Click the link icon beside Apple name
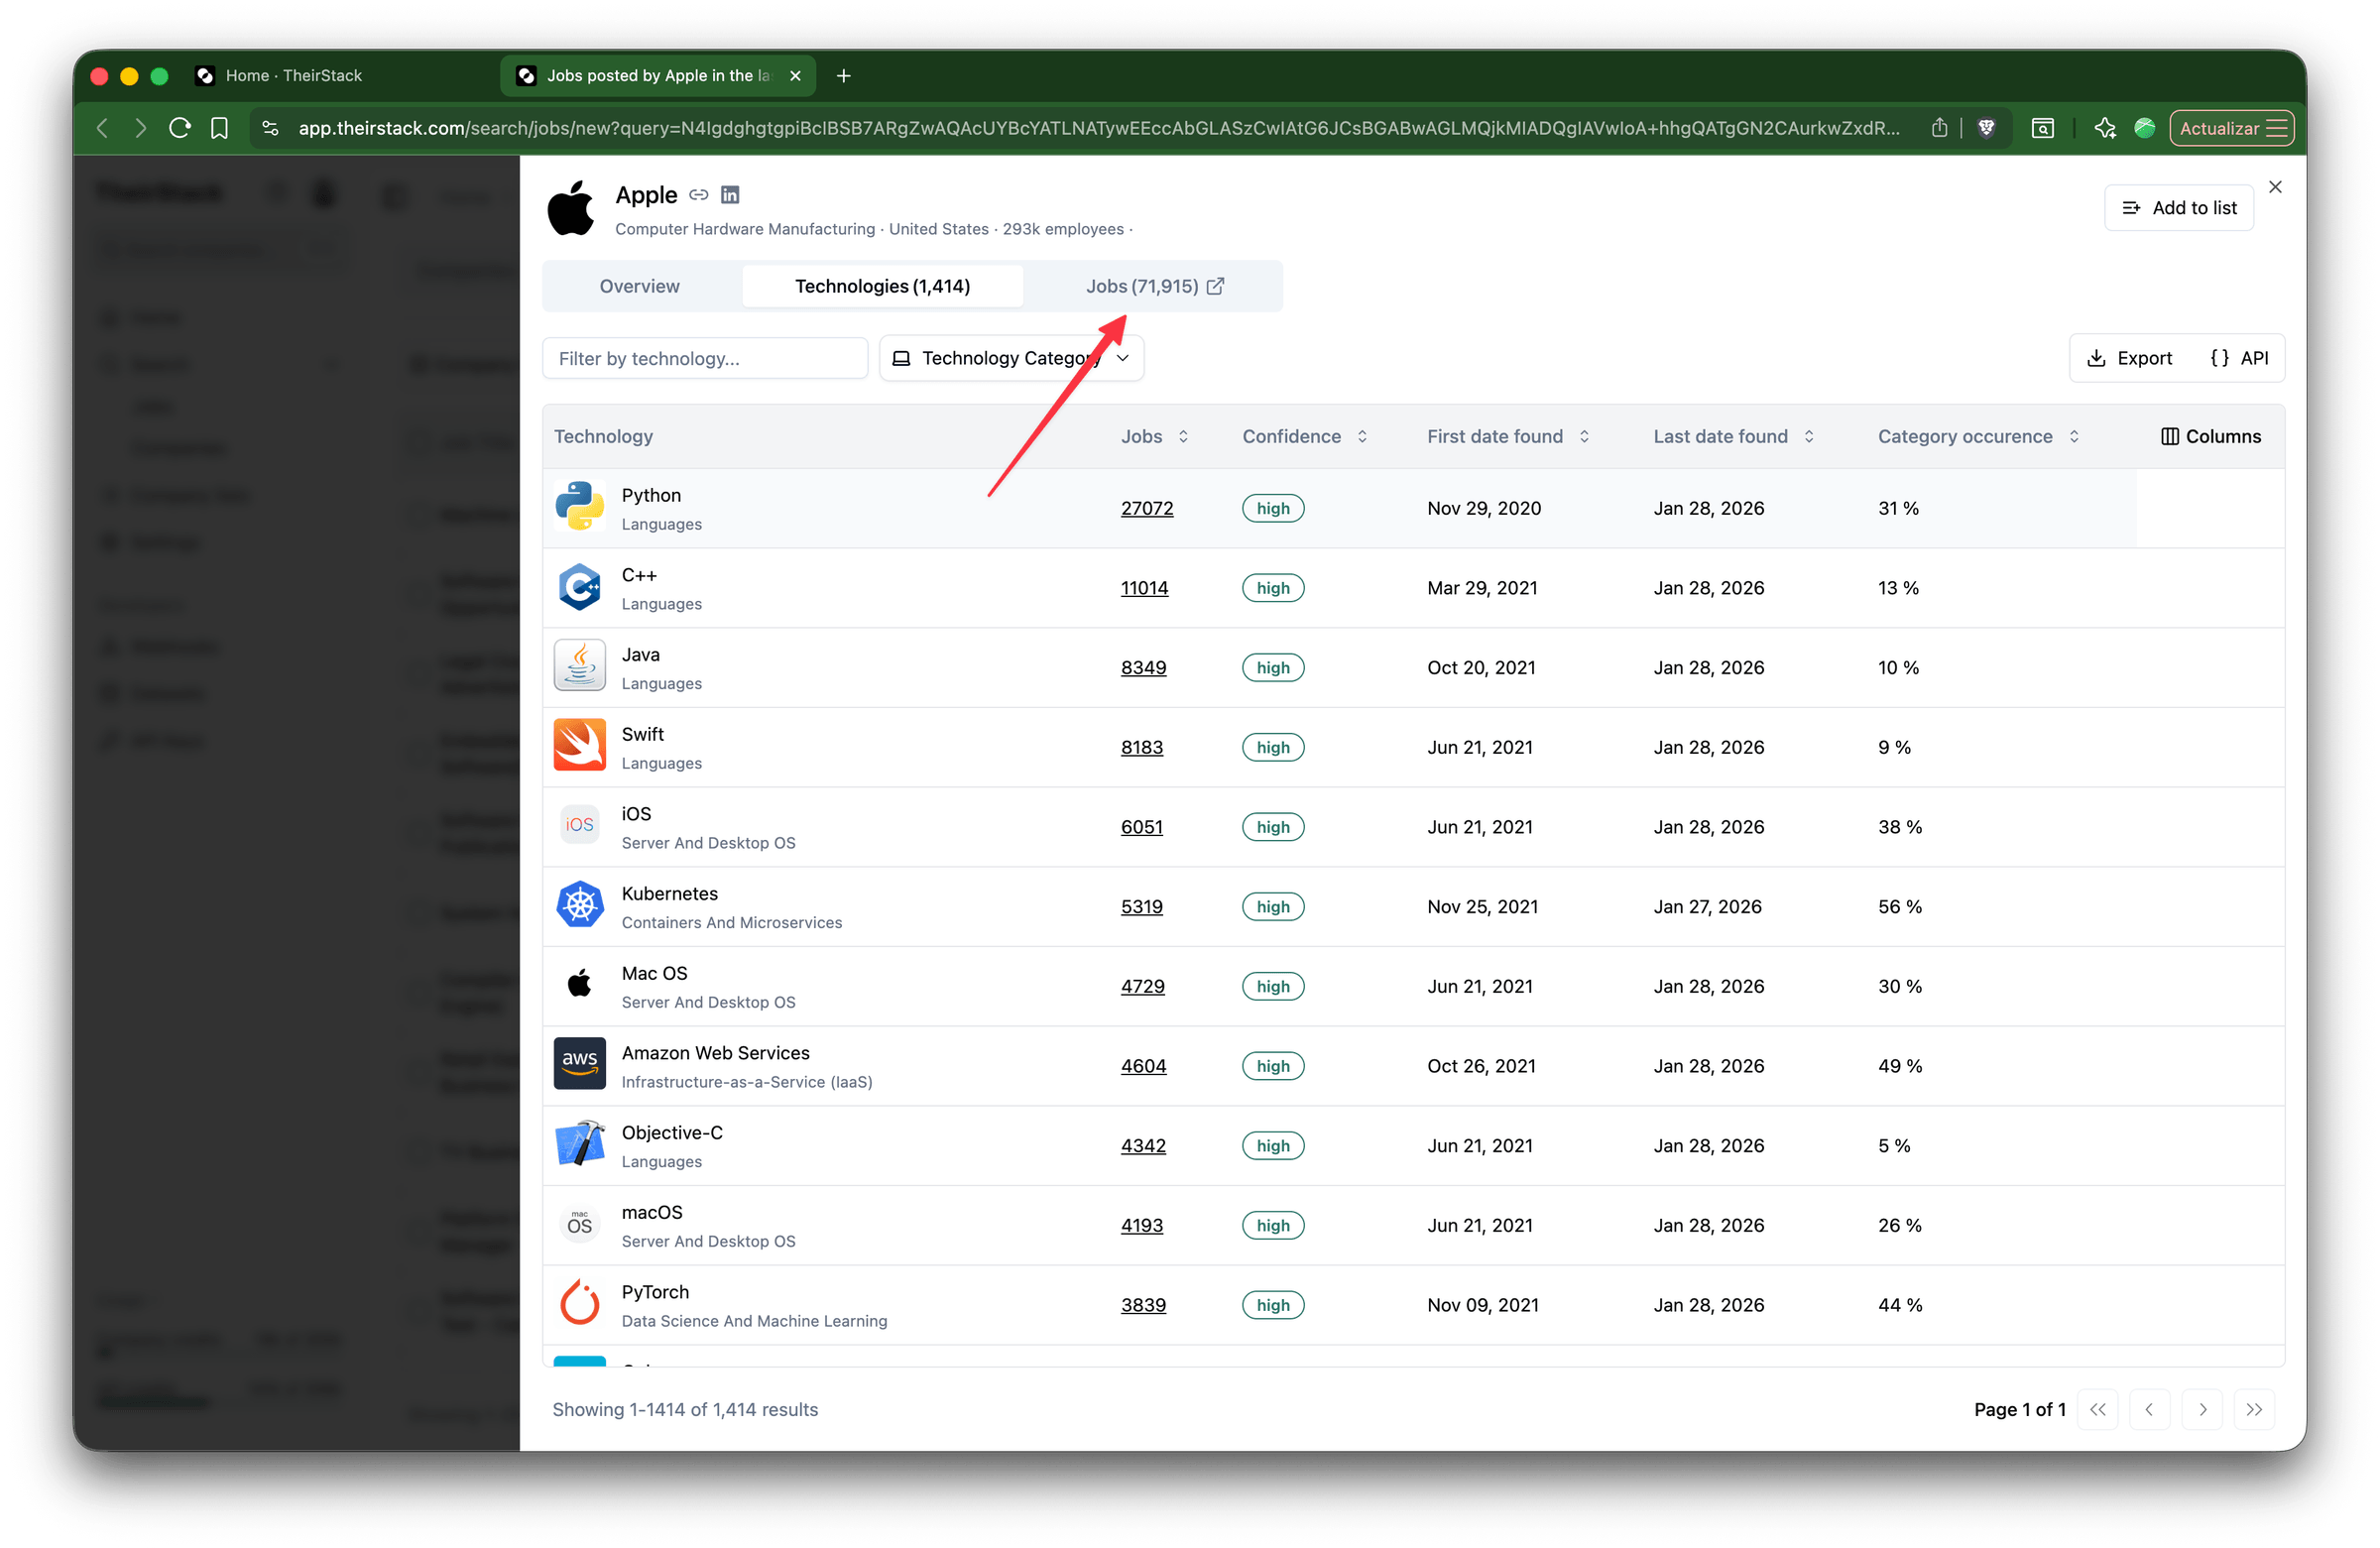 pos(699,195)
